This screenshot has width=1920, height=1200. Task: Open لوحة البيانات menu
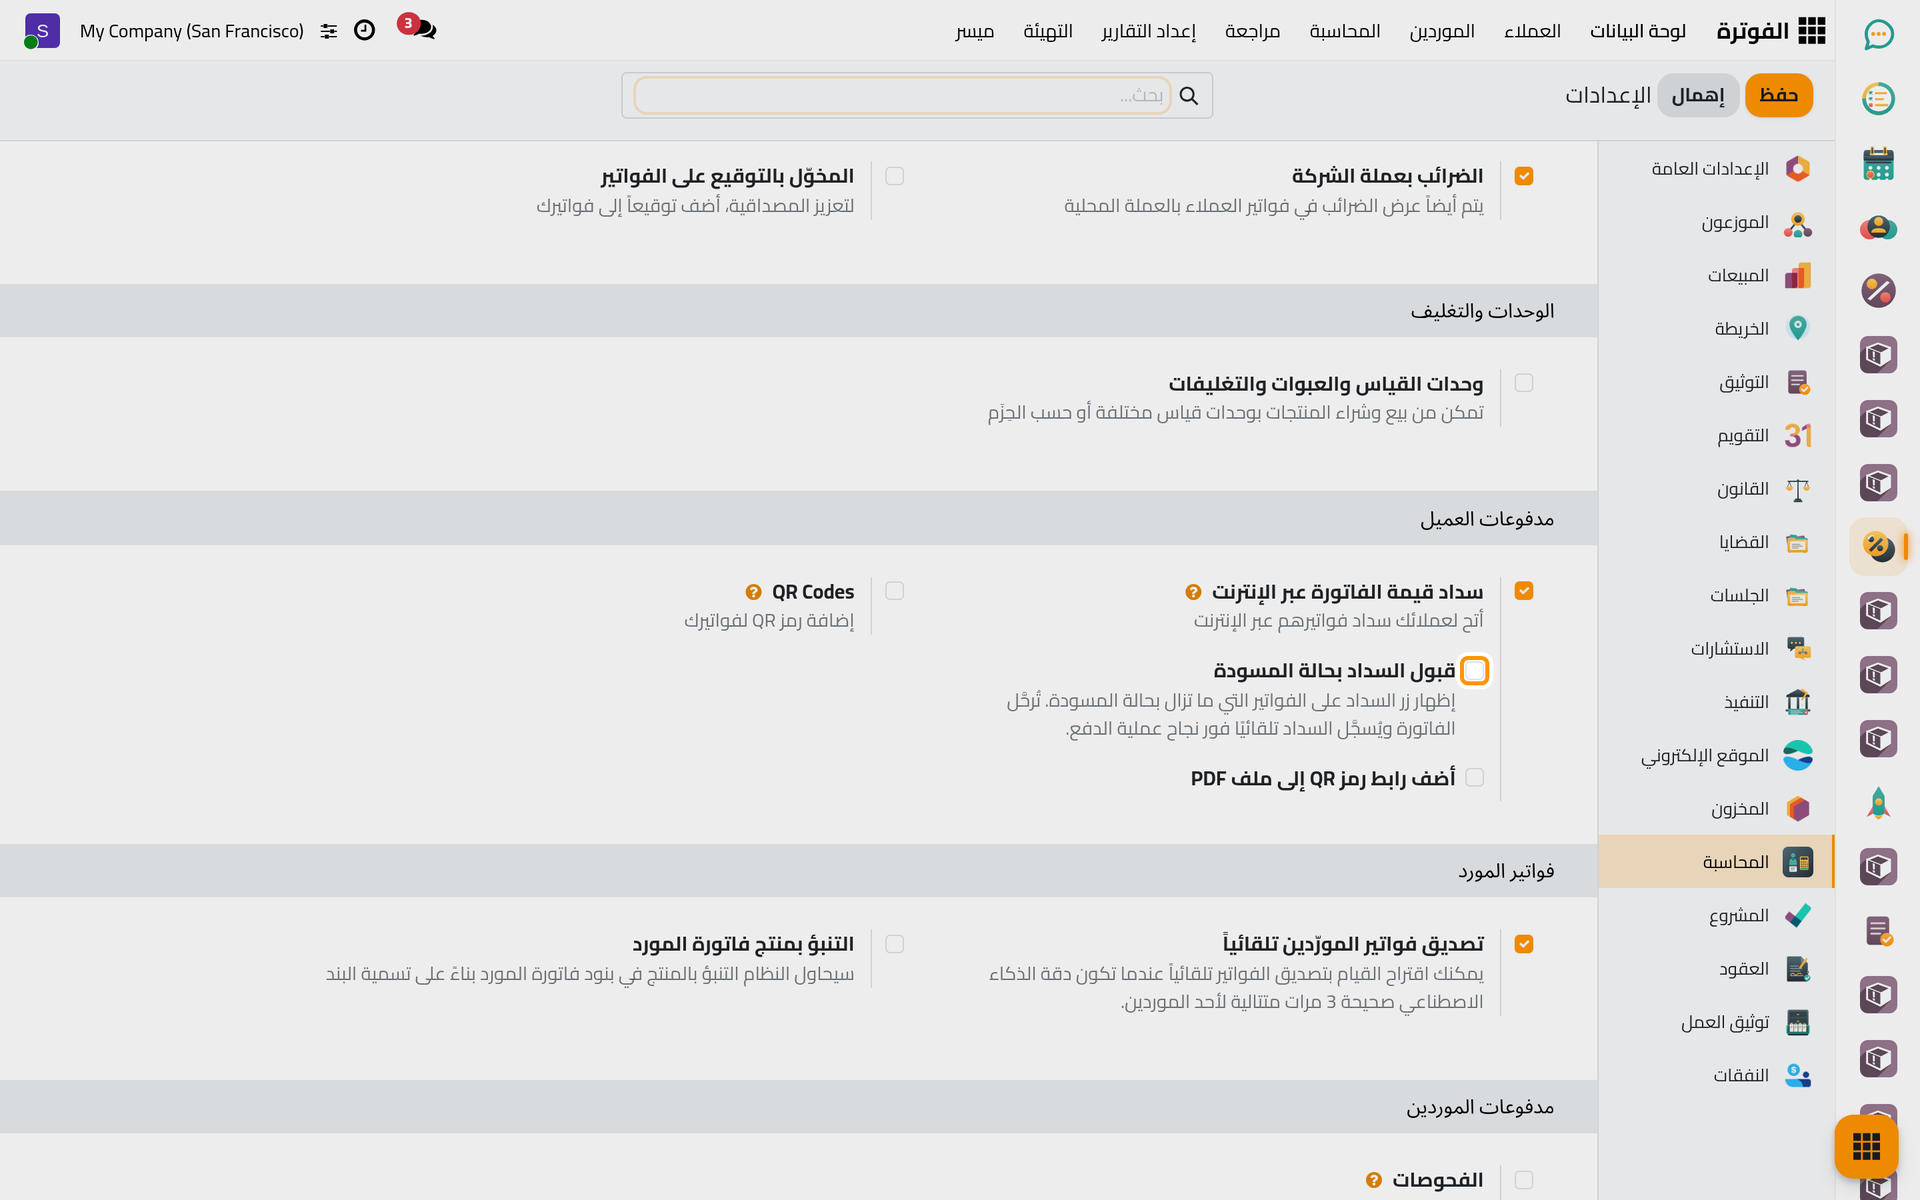point(1638,31)
